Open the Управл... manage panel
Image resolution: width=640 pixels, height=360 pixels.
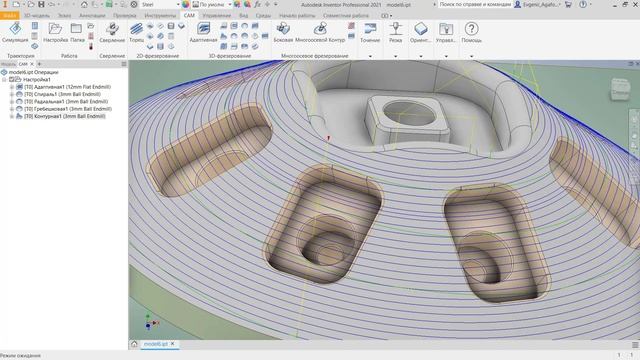click(446, 33)
